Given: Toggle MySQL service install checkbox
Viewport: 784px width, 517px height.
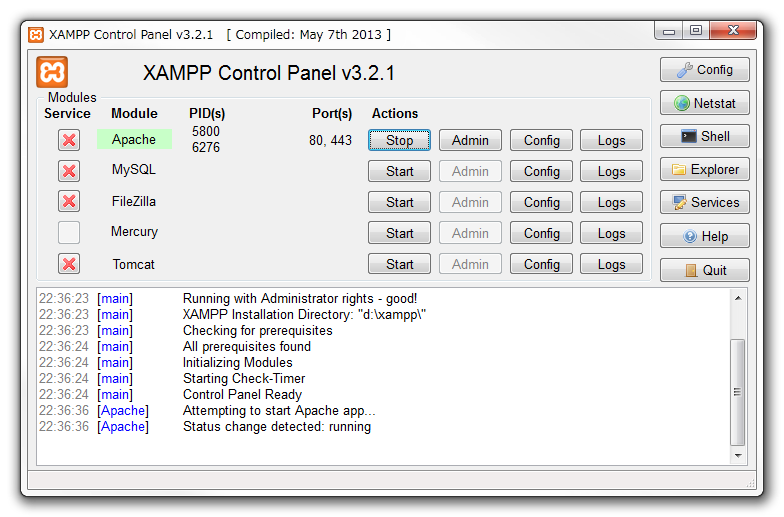Looking at the screenshot, I should [x=69, y=171].
